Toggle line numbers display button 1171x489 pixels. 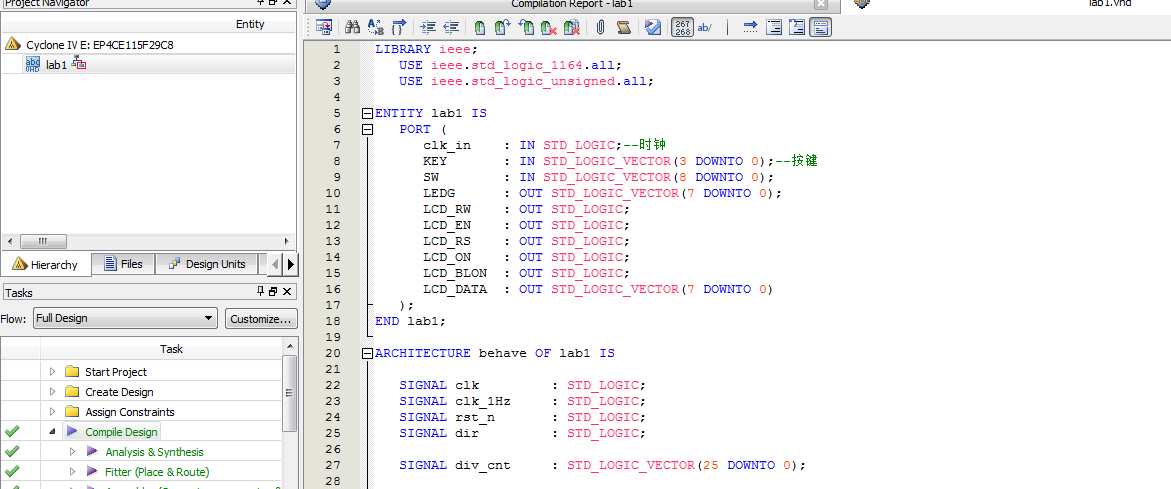pyautogui.click(x=682, y=28)
